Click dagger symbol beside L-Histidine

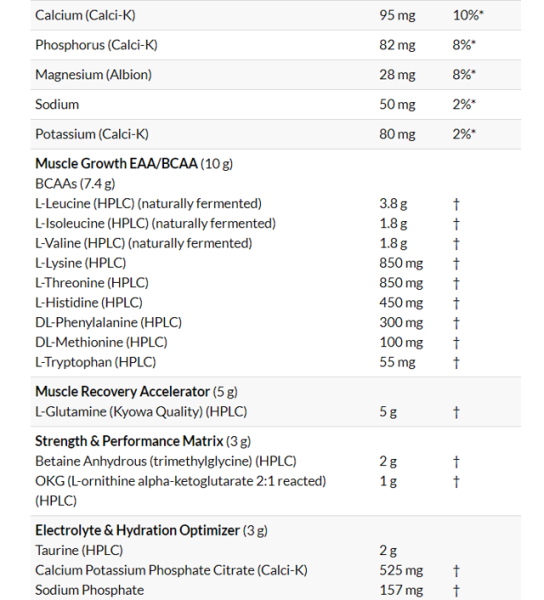click(x=456, y=303)
